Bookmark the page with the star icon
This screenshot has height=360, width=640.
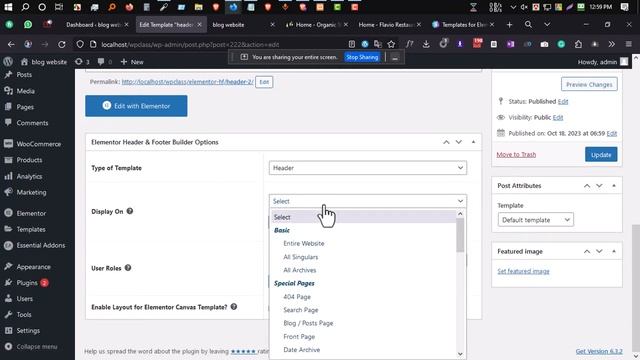tap(391, 44)
